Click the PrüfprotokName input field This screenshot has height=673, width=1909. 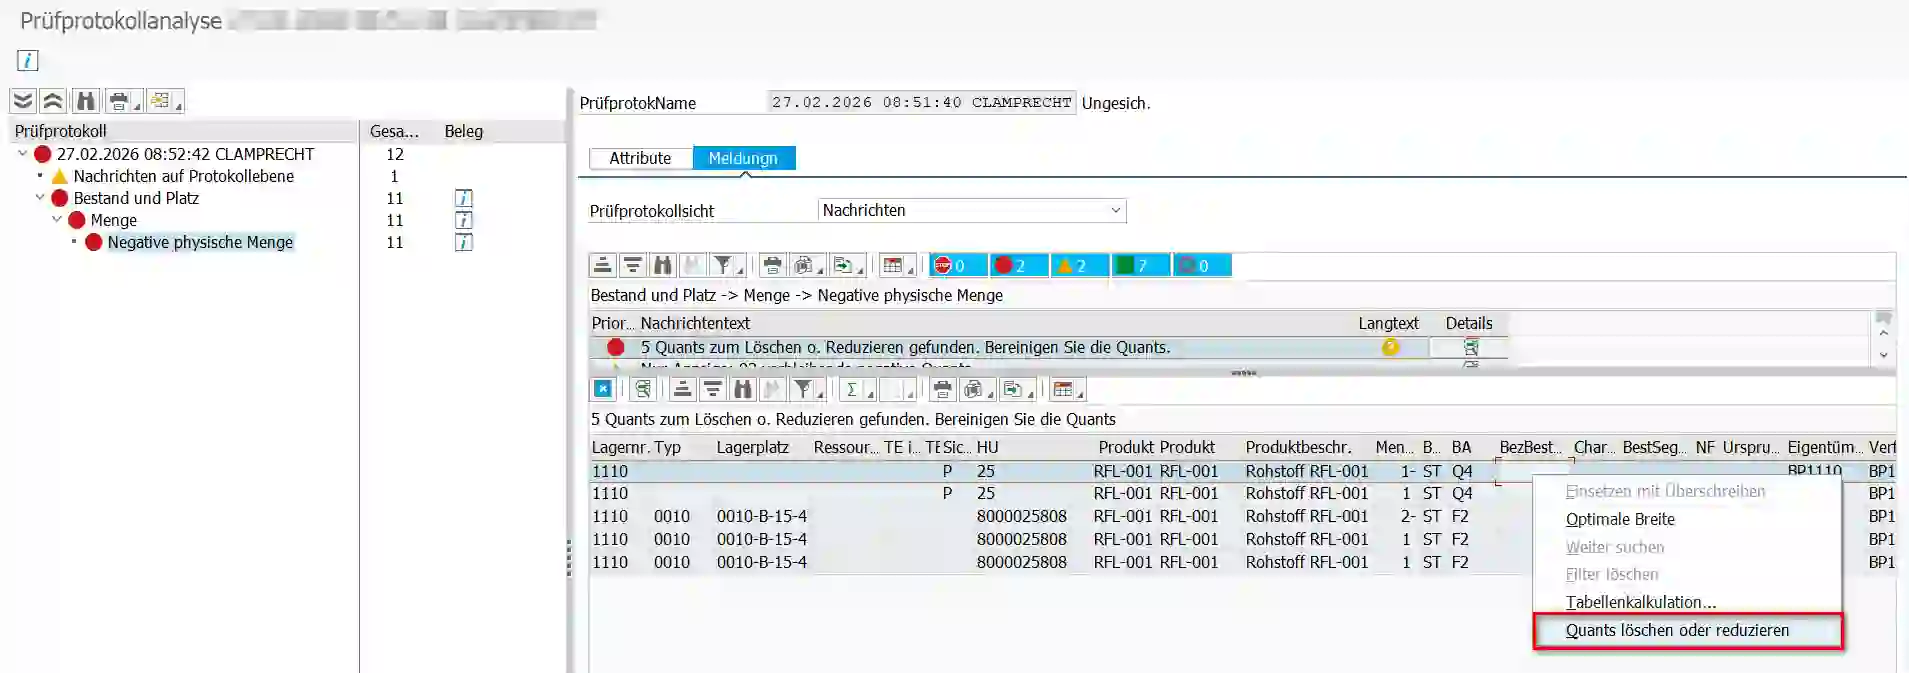point(920,103)
